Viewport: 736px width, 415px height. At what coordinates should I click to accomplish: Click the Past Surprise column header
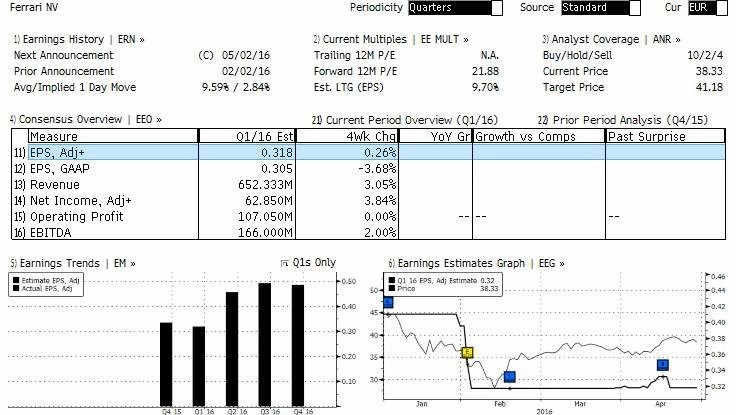coord(666,136)
